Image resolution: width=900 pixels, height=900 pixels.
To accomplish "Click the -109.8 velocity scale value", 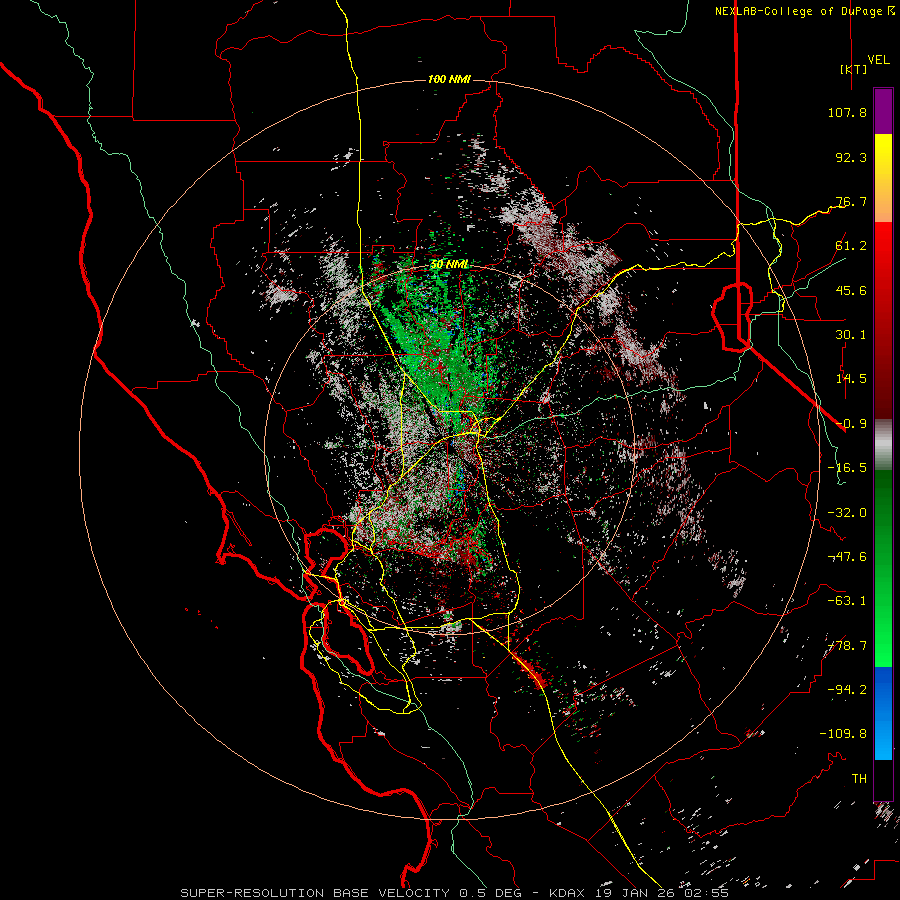I will pos(843,734).
